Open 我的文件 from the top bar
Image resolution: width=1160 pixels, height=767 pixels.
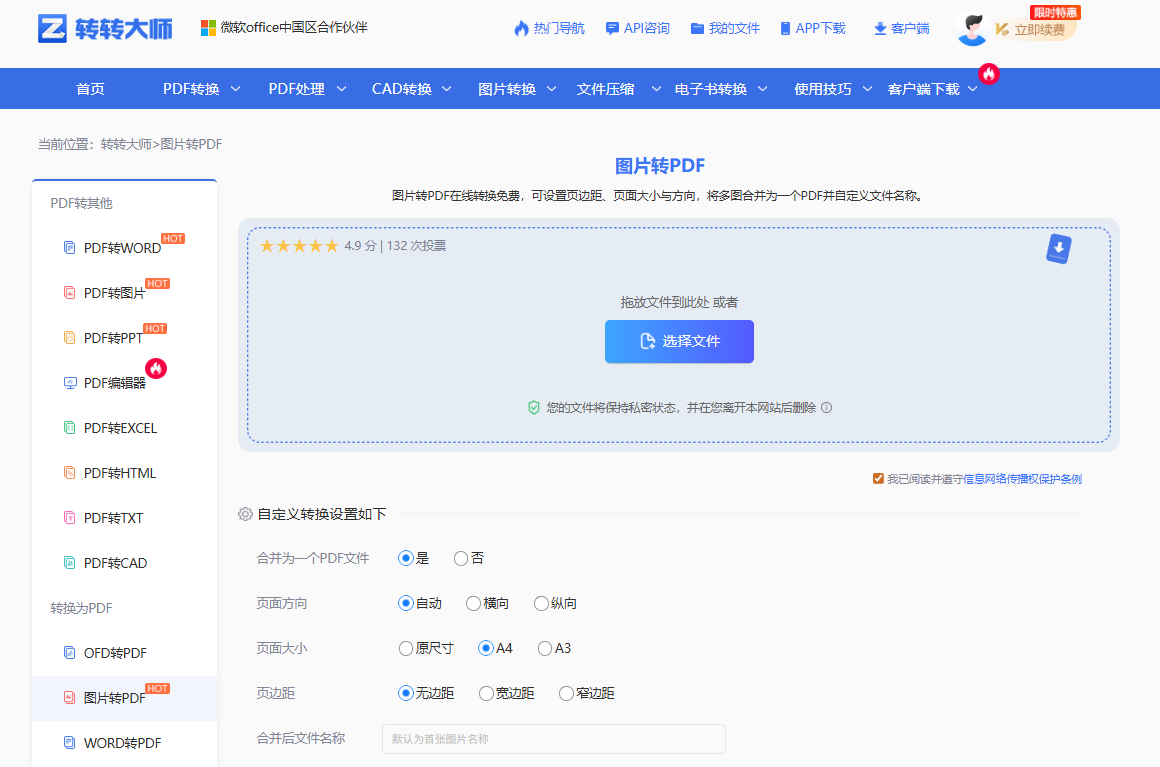[733, 27]
